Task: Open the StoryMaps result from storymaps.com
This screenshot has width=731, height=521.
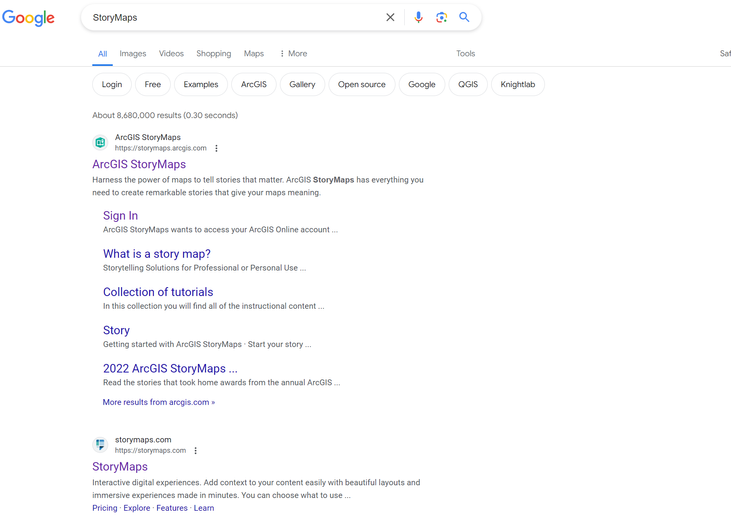Action: 120,467
